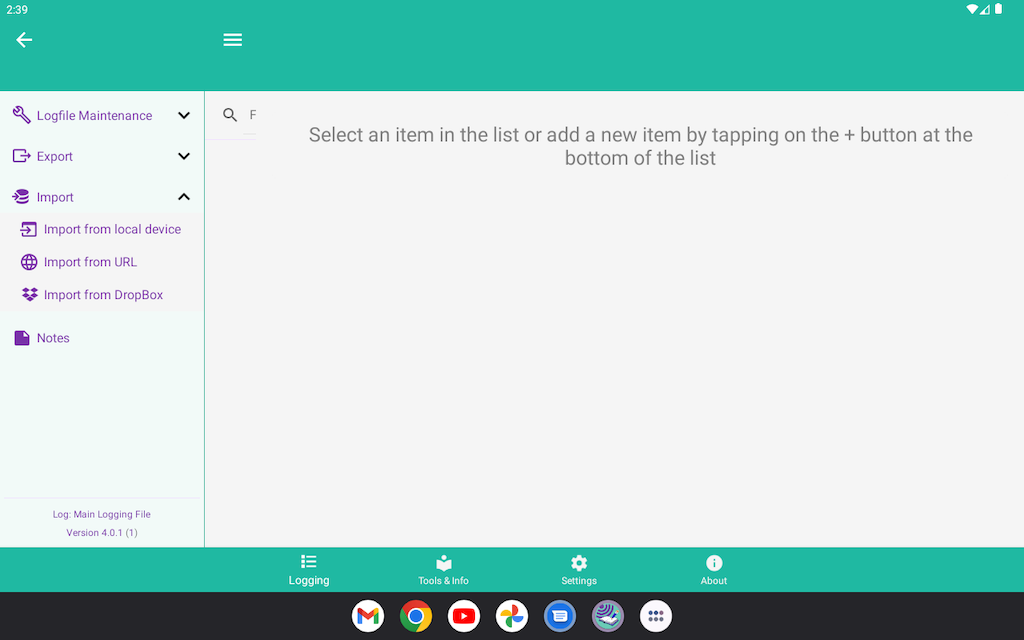
Task: Select Import from local device
Action: tap(112, 229)
